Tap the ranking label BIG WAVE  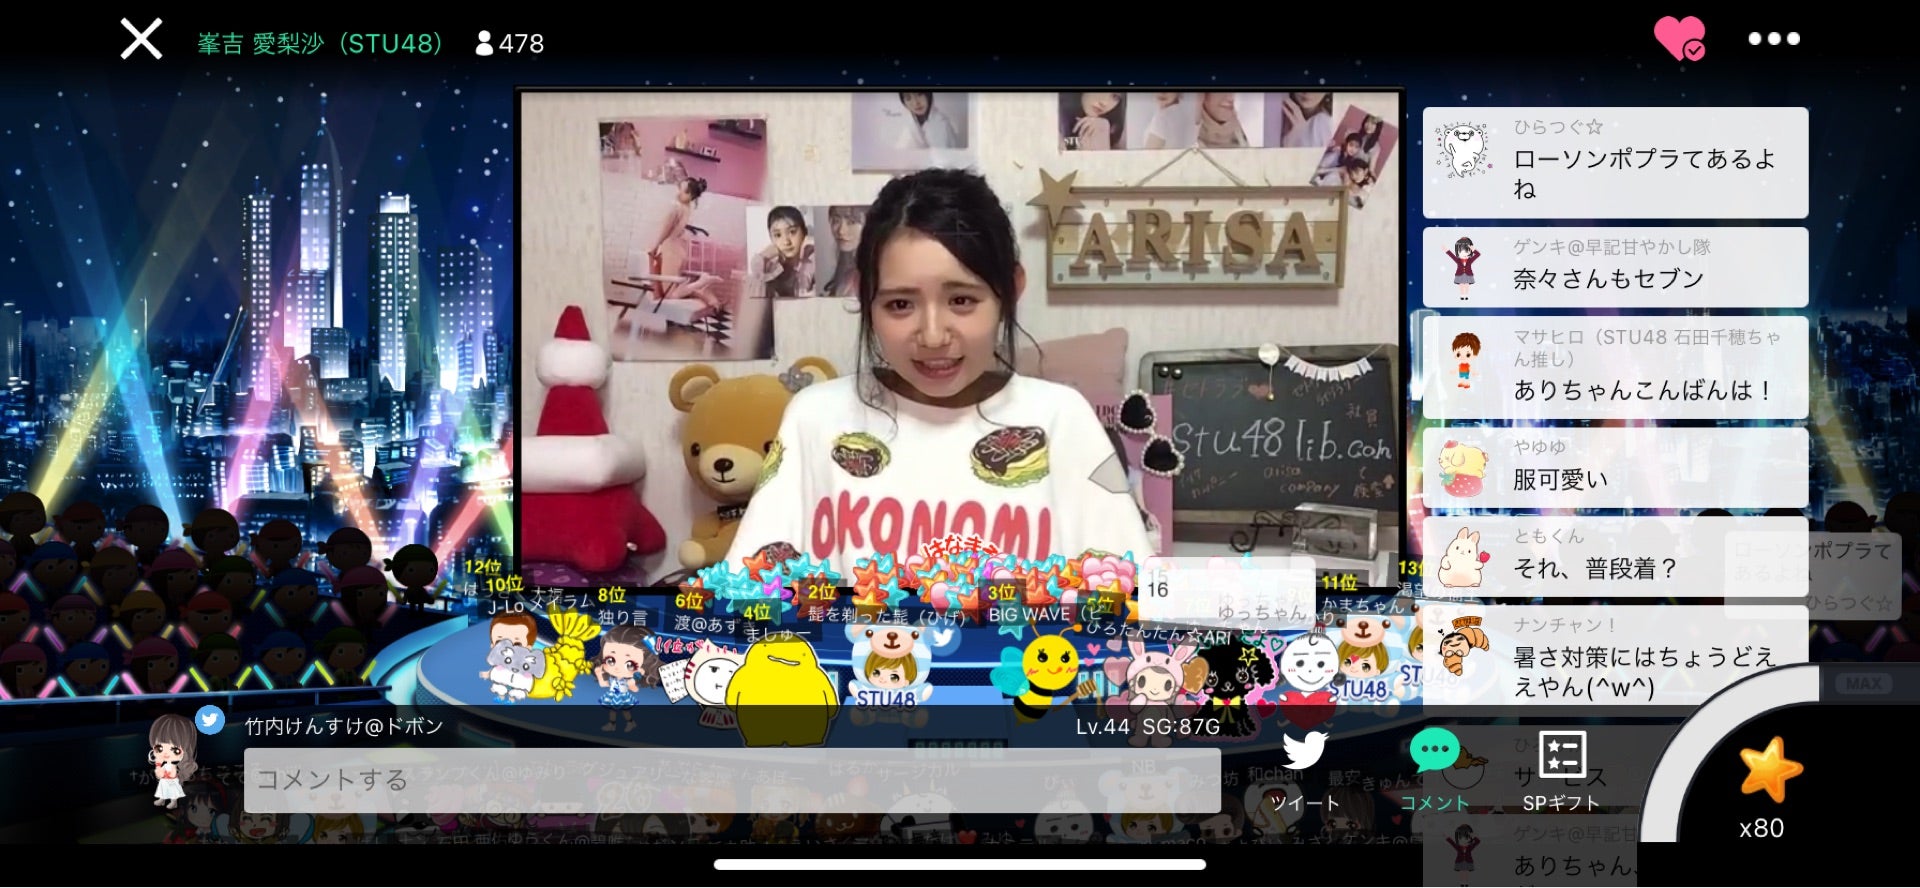1028,614
